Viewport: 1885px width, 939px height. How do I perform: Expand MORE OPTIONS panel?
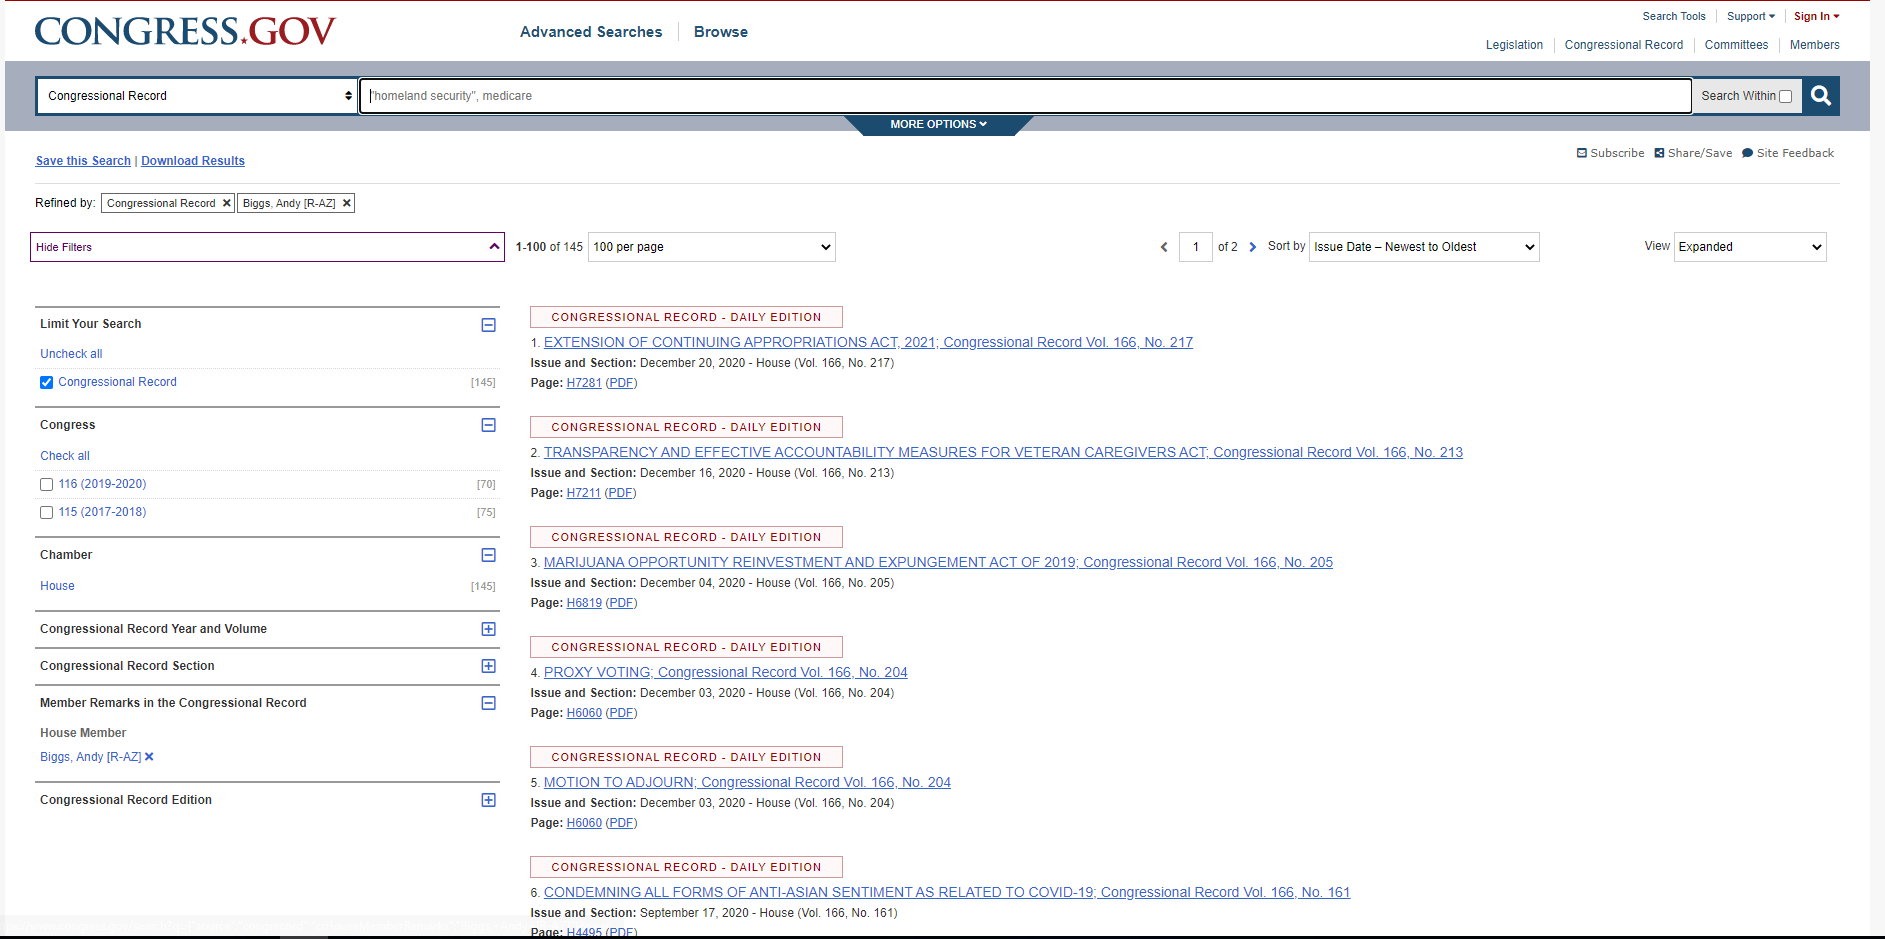938,124
